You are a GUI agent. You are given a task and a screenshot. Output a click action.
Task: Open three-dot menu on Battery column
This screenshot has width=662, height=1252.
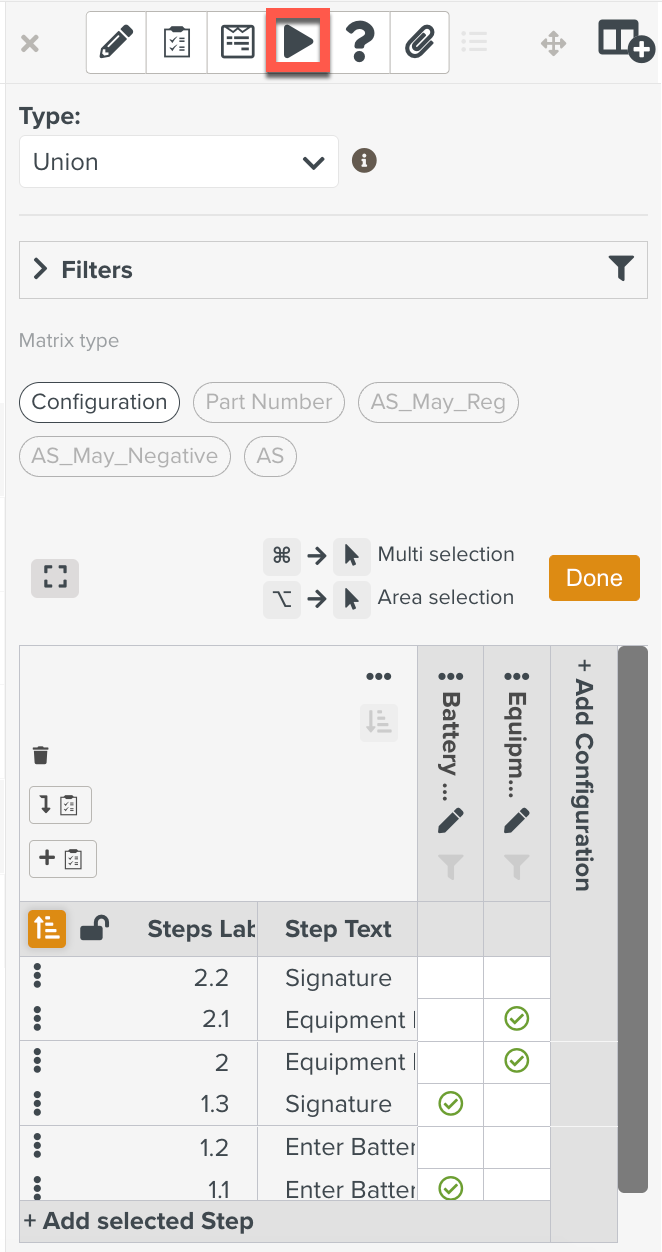click(x=450, y=676)
